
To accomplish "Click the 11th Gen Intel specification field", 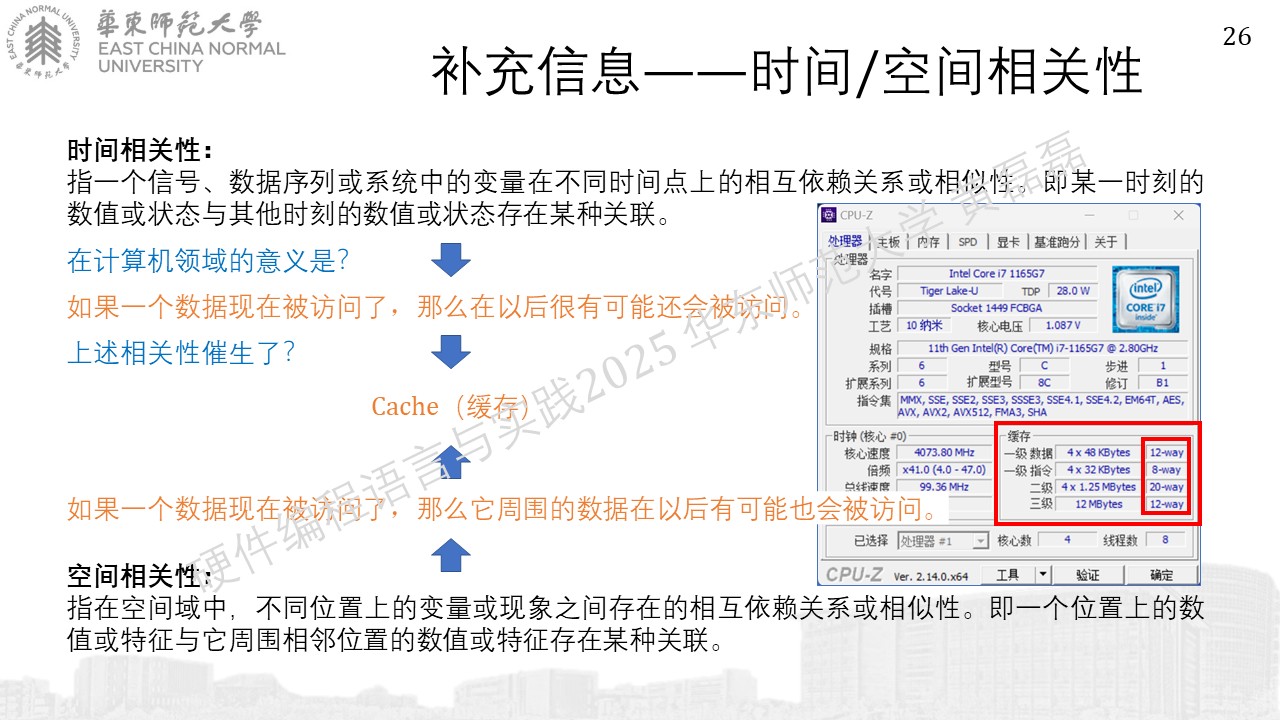I will click(1042, 348).
